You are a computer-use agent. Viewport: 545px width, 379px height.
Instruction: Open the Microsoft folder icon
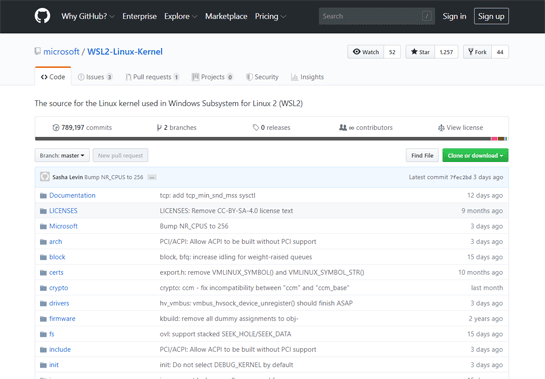pos(43,226)
